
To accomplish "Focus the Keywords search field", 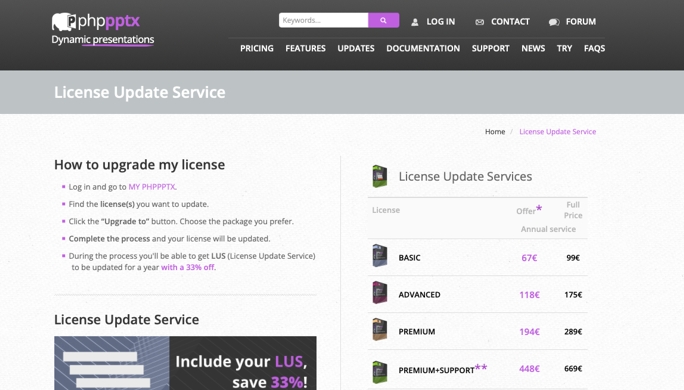I will (x=324, y=20).
